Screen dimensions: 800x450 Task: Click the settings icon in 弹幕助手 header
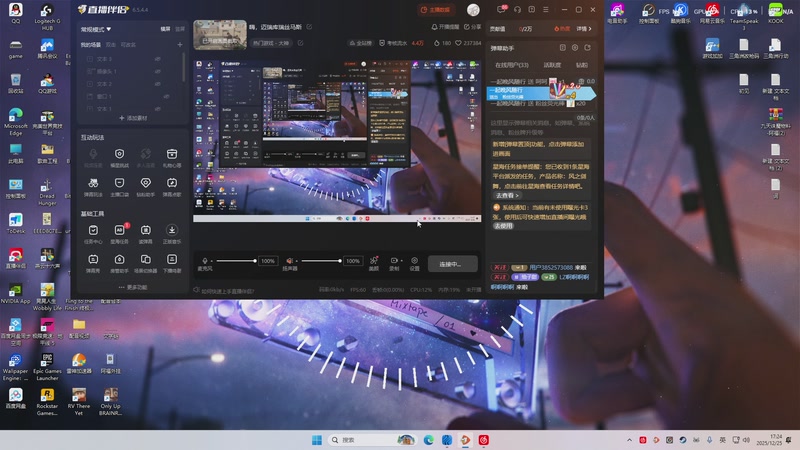click(575, 47)
